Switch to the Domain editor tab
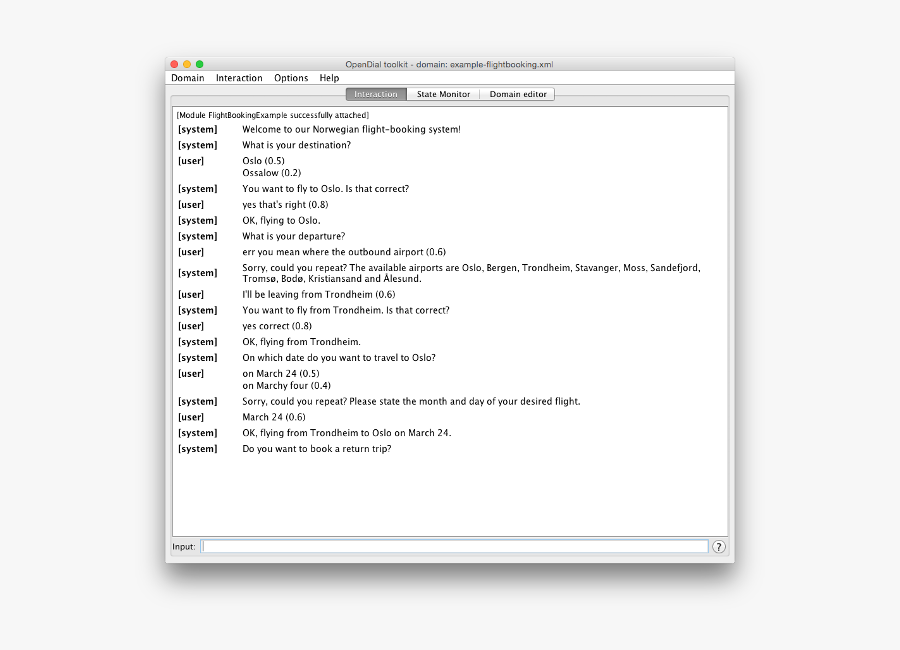900x650 pixels. point(518,94)
